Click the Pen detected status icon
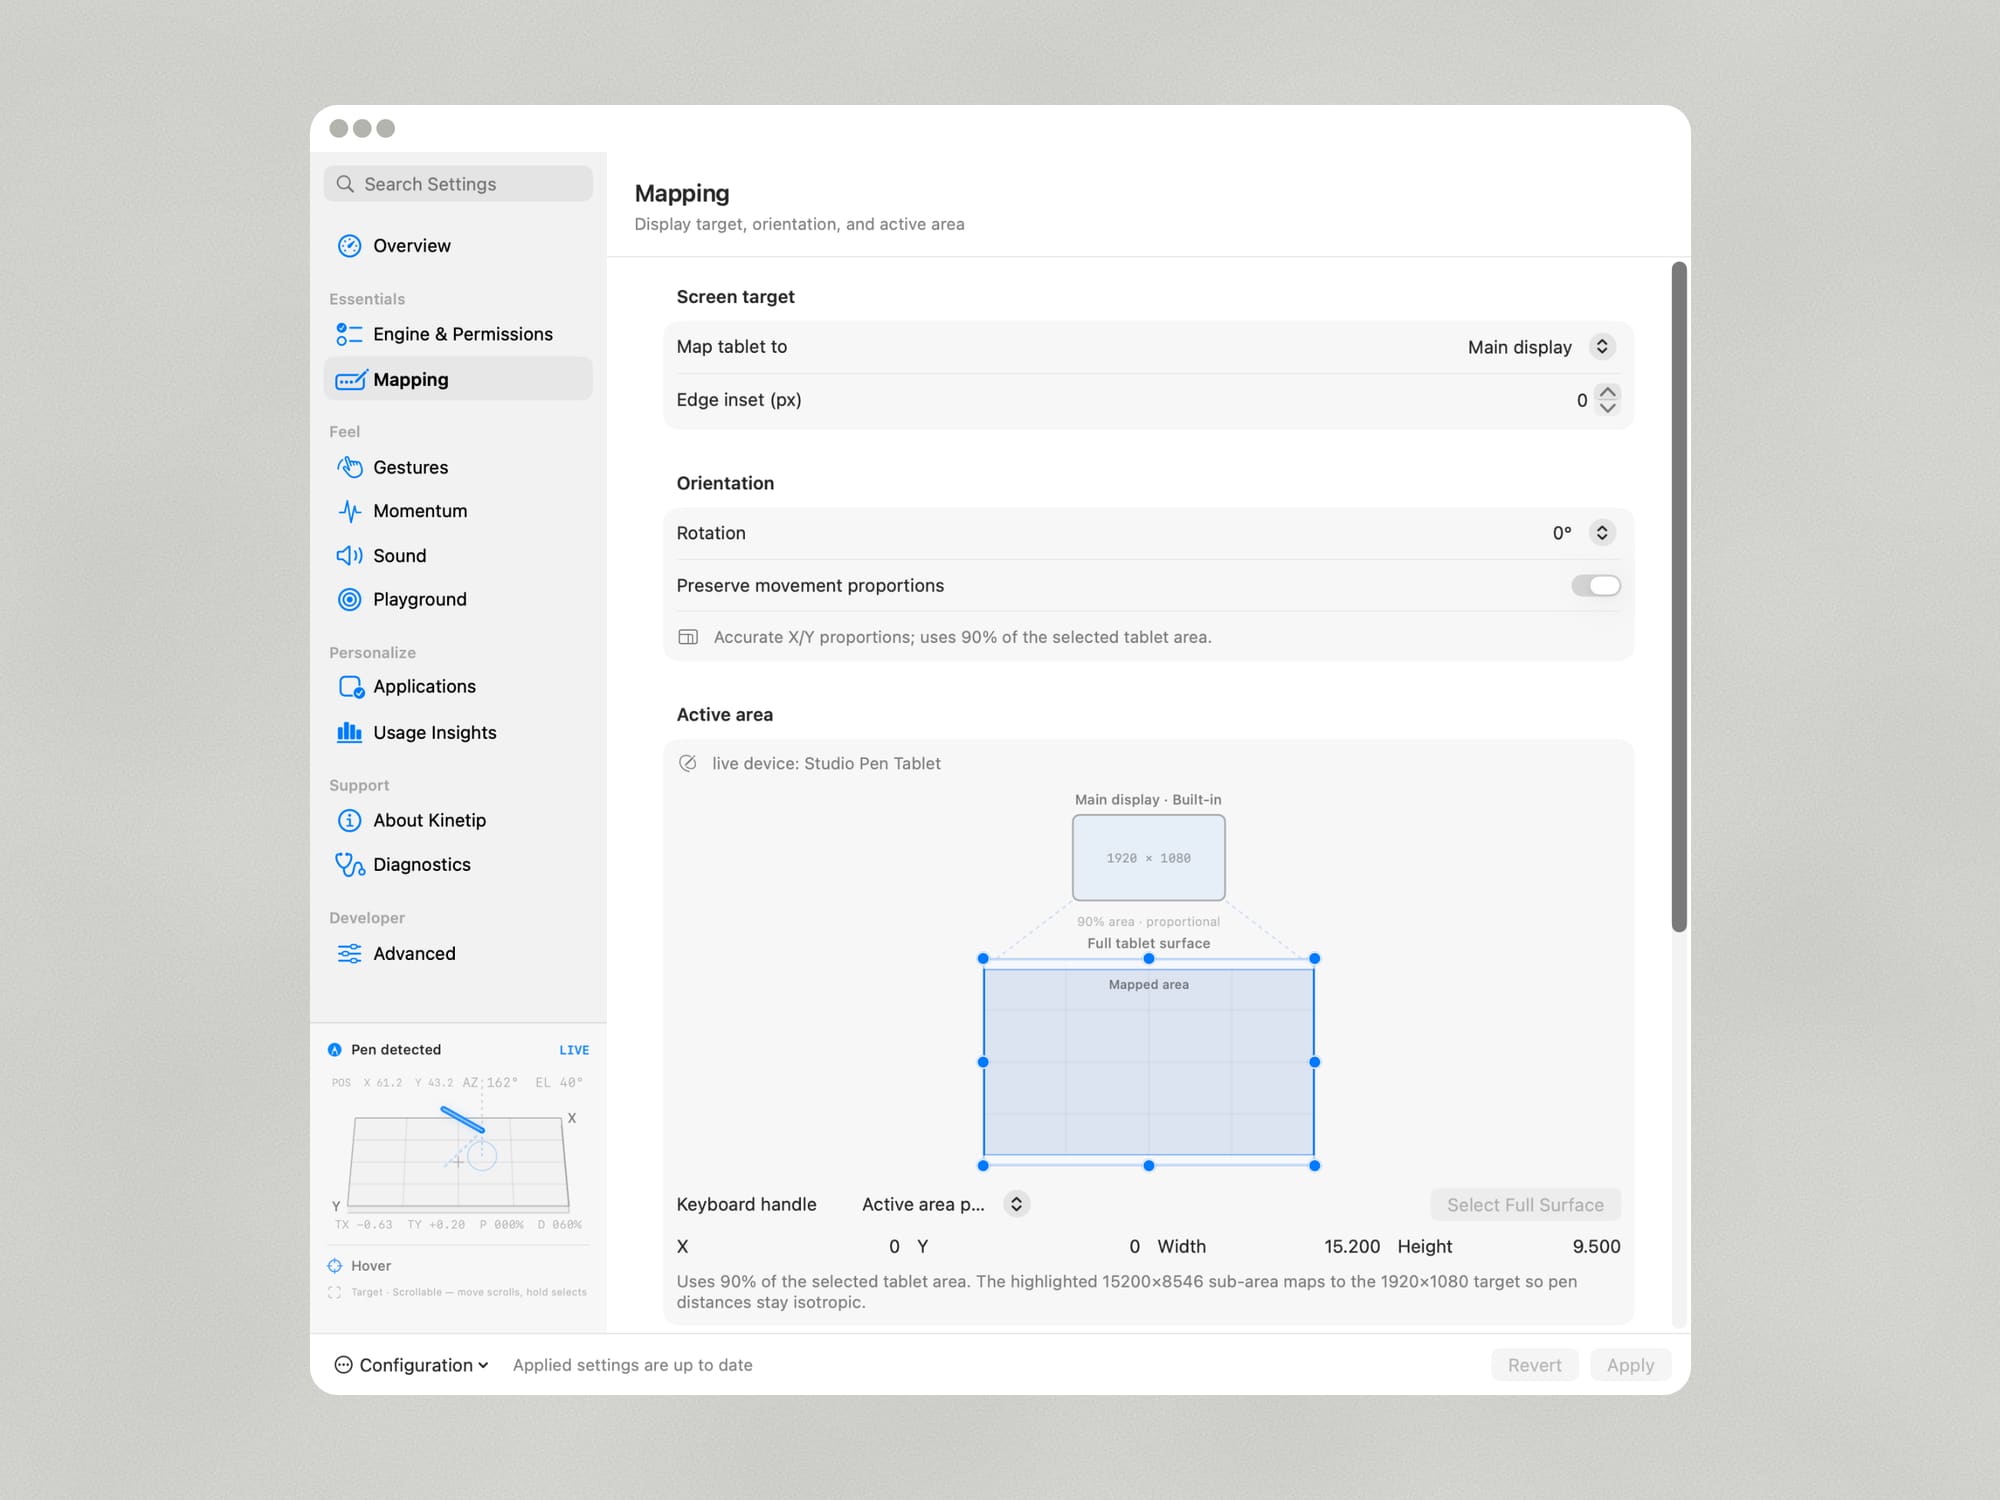 coord(335,1050)
